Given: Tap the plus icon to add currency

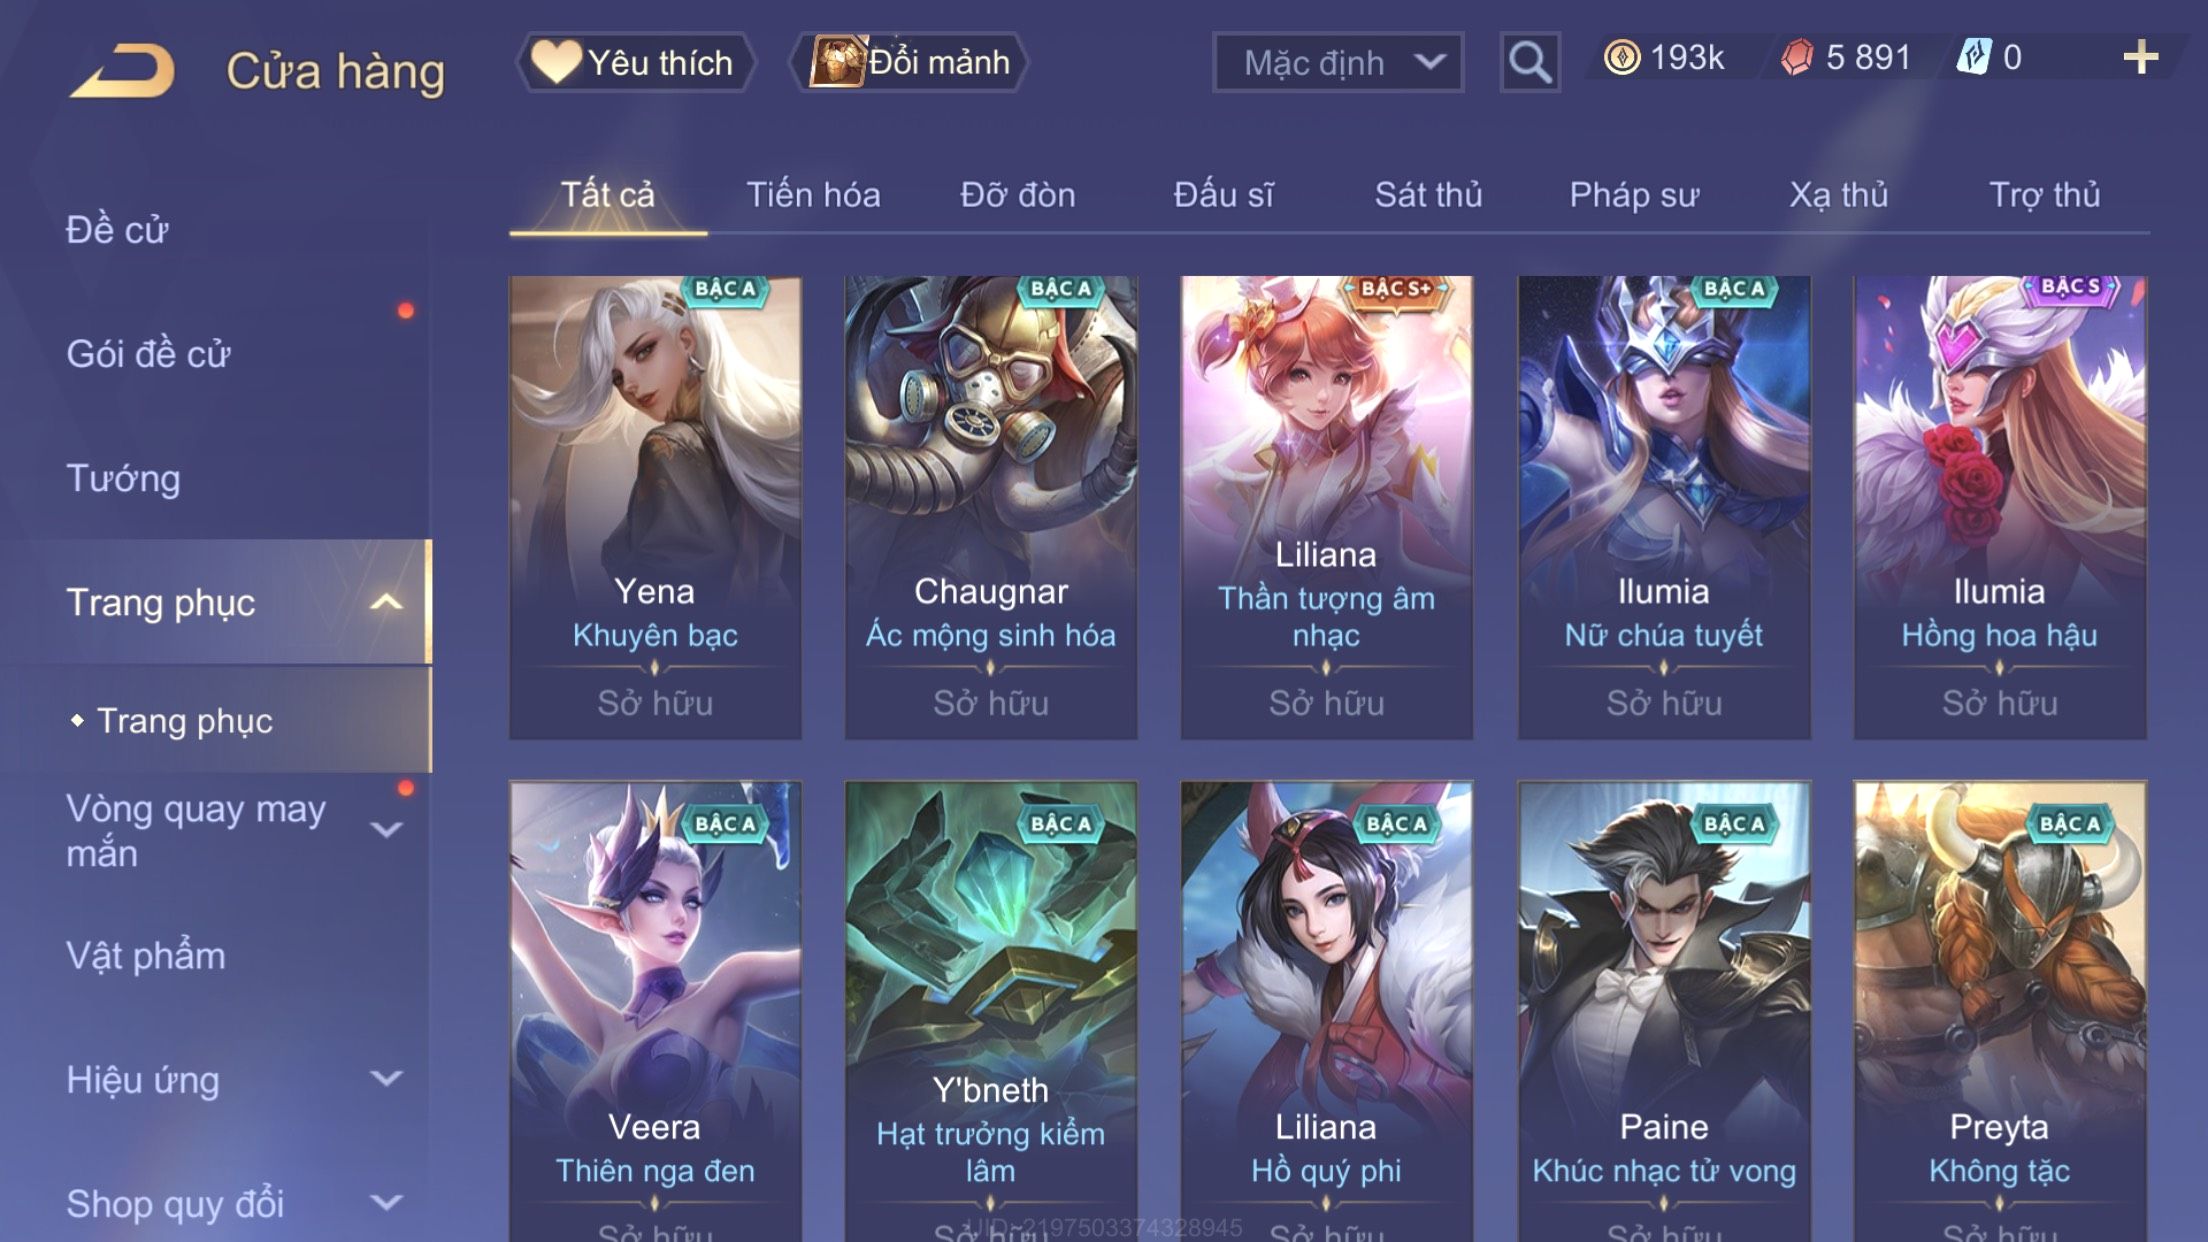Looking at the screenshot, I should 2140,58.
